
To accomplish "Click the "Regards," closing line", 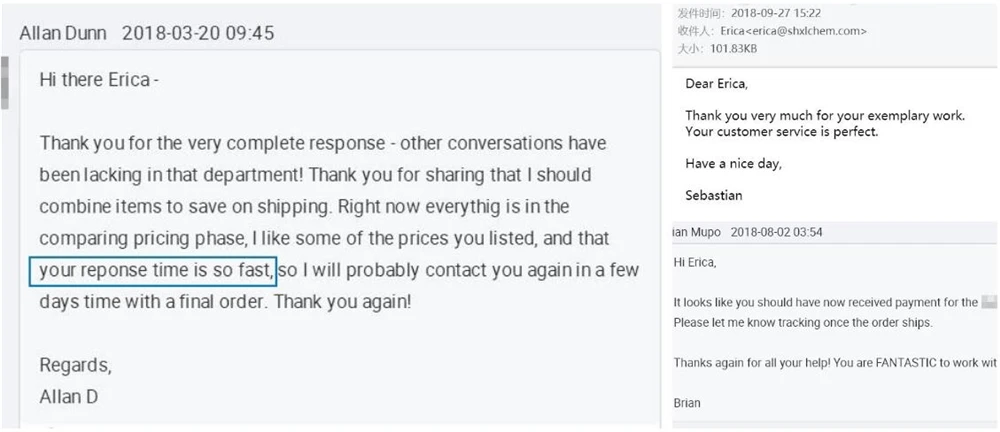I will [x=75, y=364].
